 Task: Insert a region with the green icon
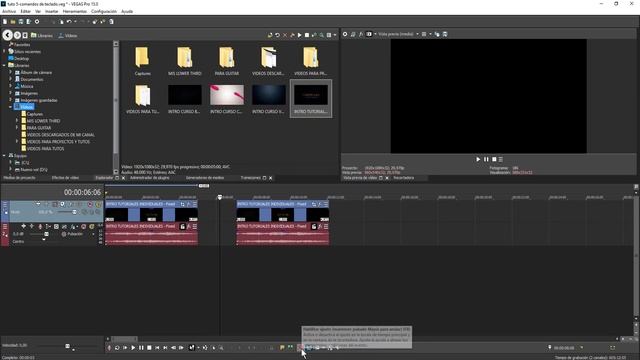tap(290, 348)
